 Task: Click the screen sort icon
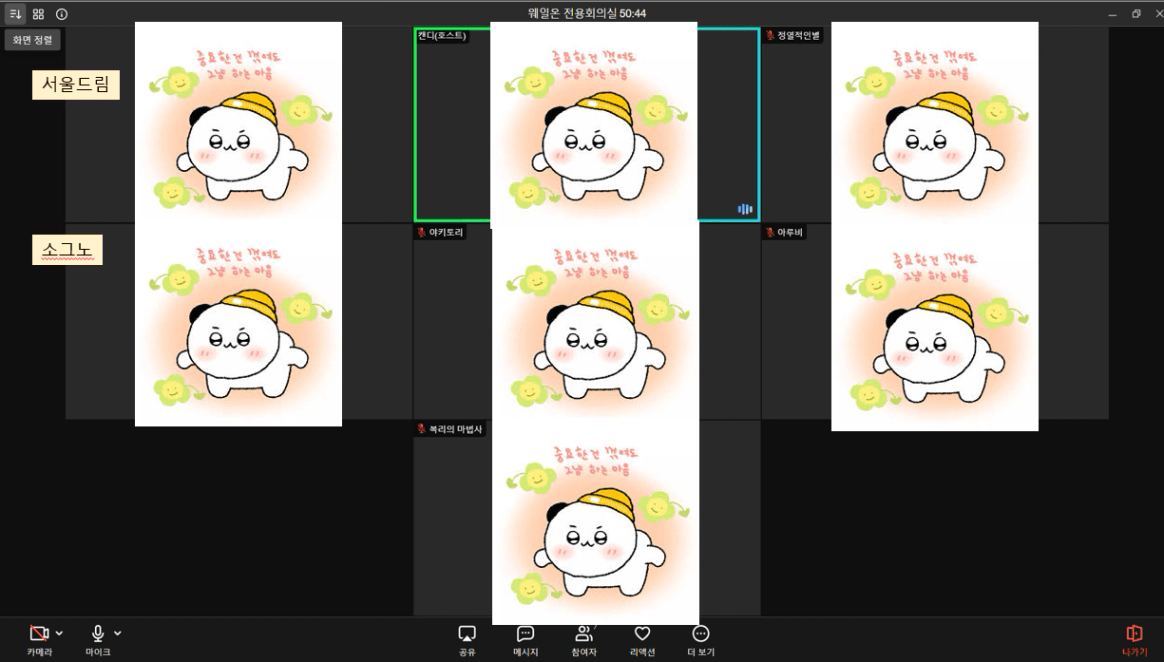(15, 14)
